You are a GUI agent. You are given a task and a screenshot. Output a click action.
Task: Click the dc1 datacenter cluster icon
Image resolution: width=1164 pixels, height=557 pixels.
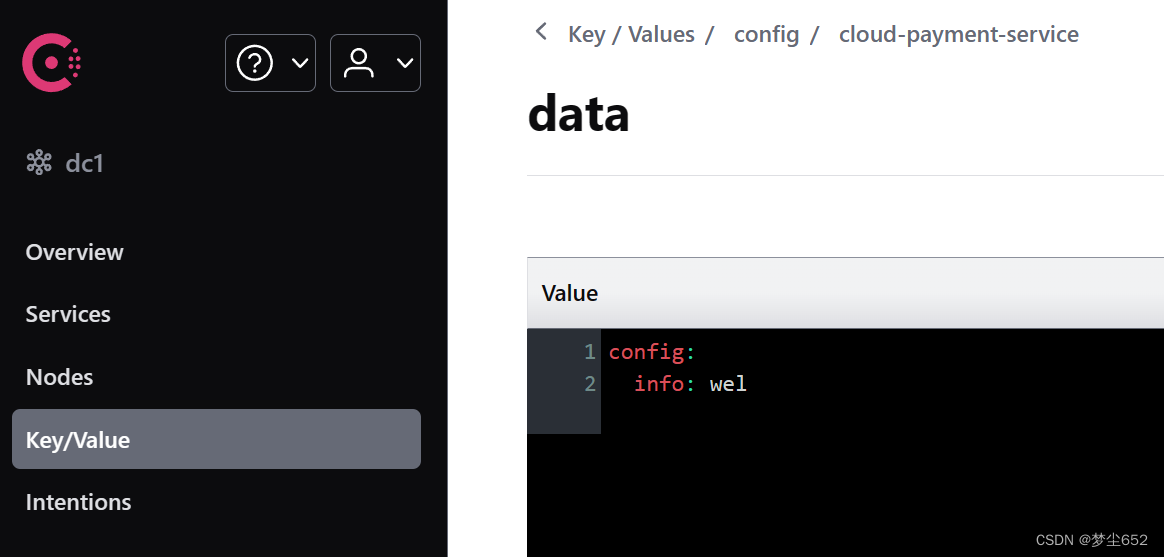(x=39, y=162)
